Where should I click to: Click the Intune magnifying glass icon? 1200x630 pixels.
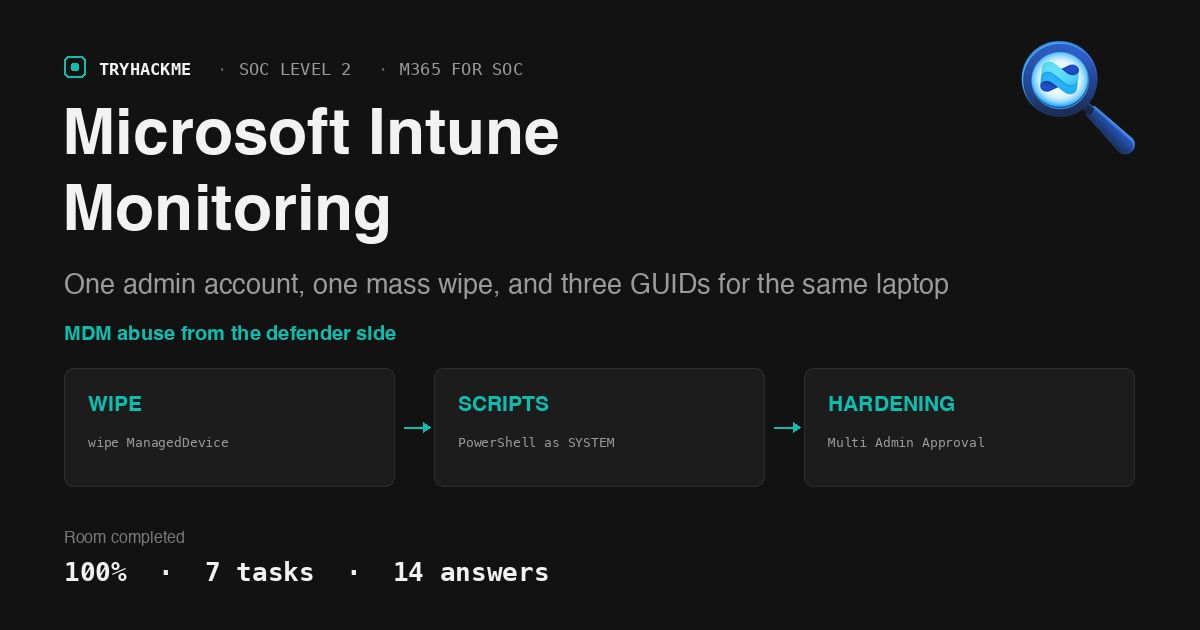[x=1078, y=98]
